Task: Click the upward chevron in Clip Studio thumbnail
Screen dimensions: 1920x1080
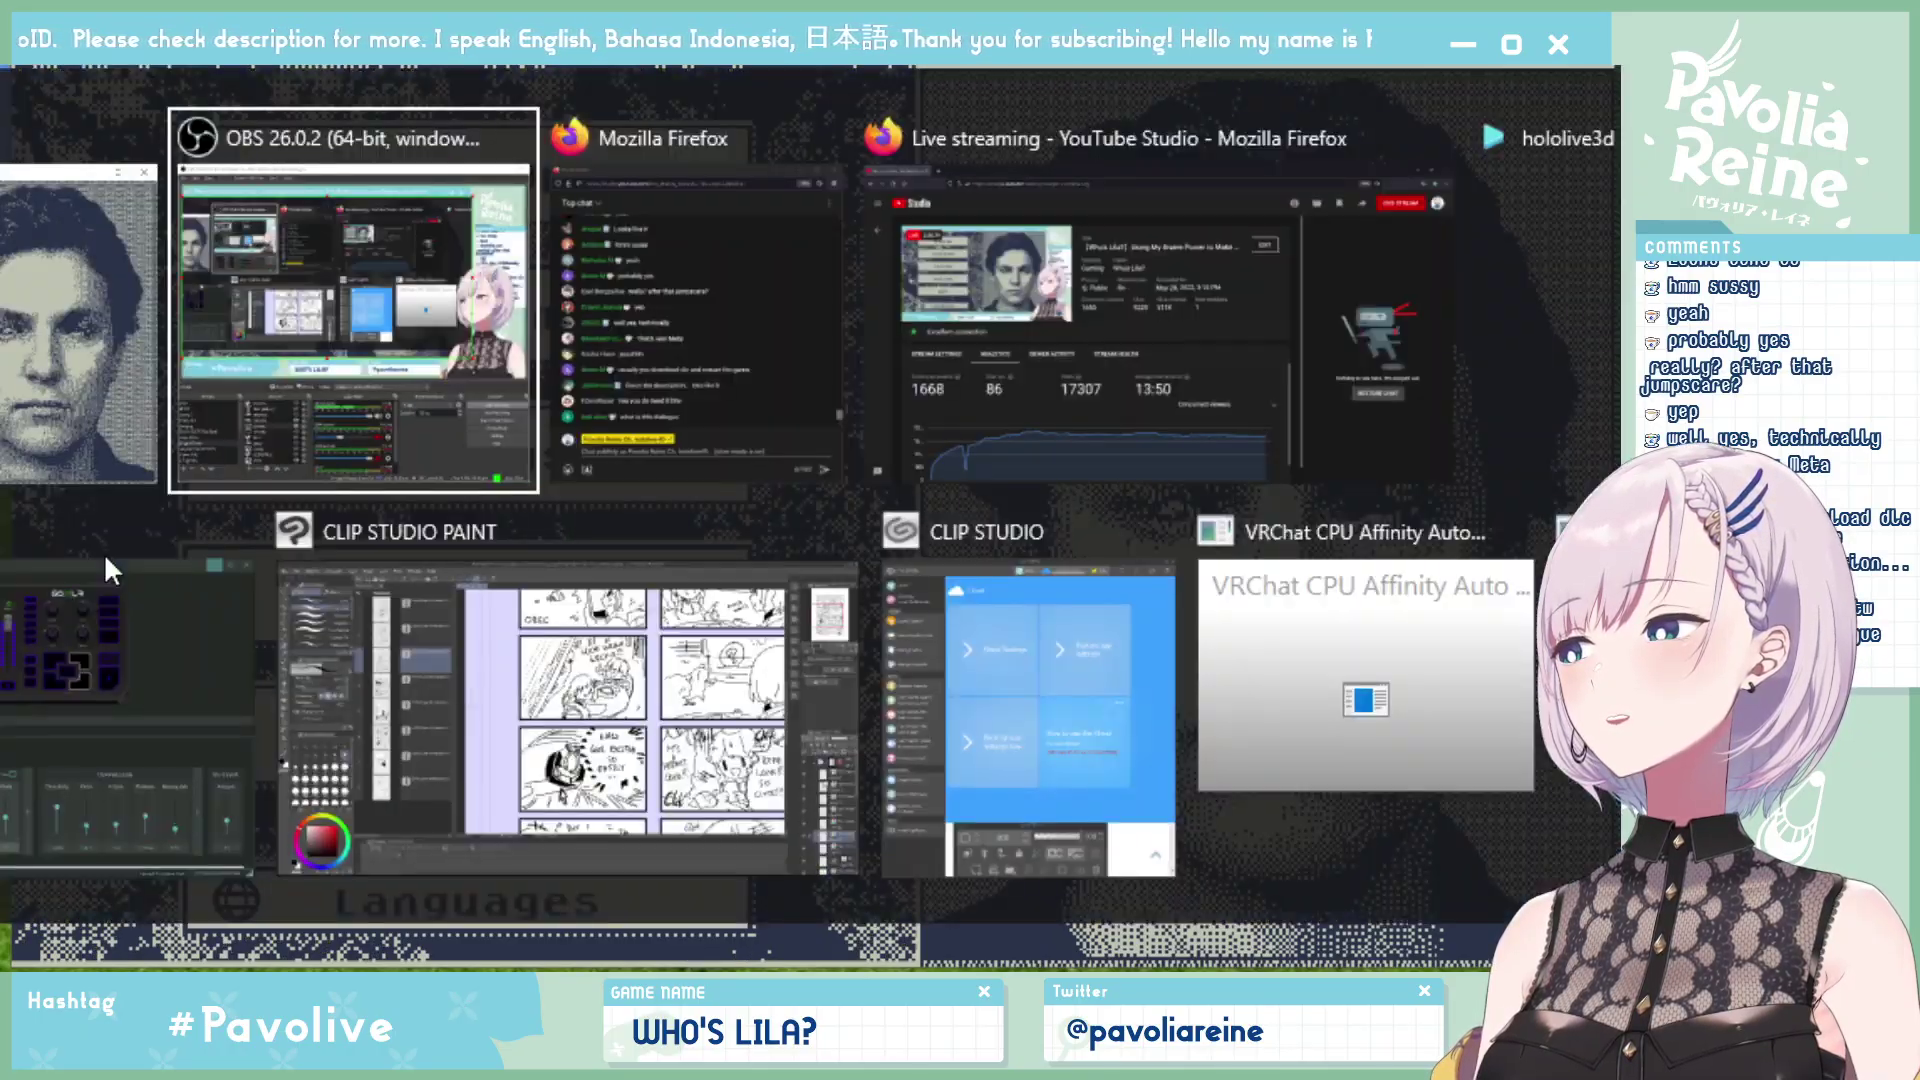Action: [x=1155, y=854]
